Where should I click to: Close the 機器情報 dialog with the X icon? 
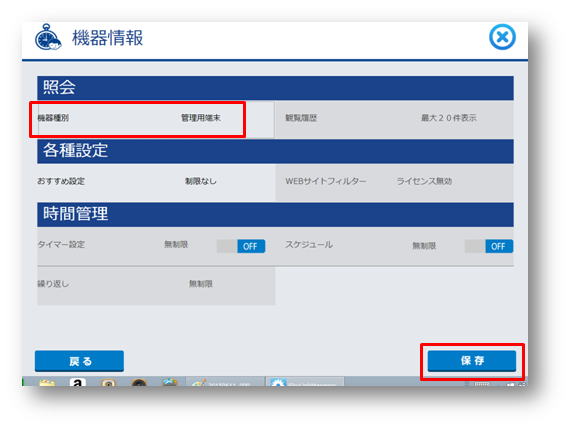pyautogui.click(x=502, y=37)
